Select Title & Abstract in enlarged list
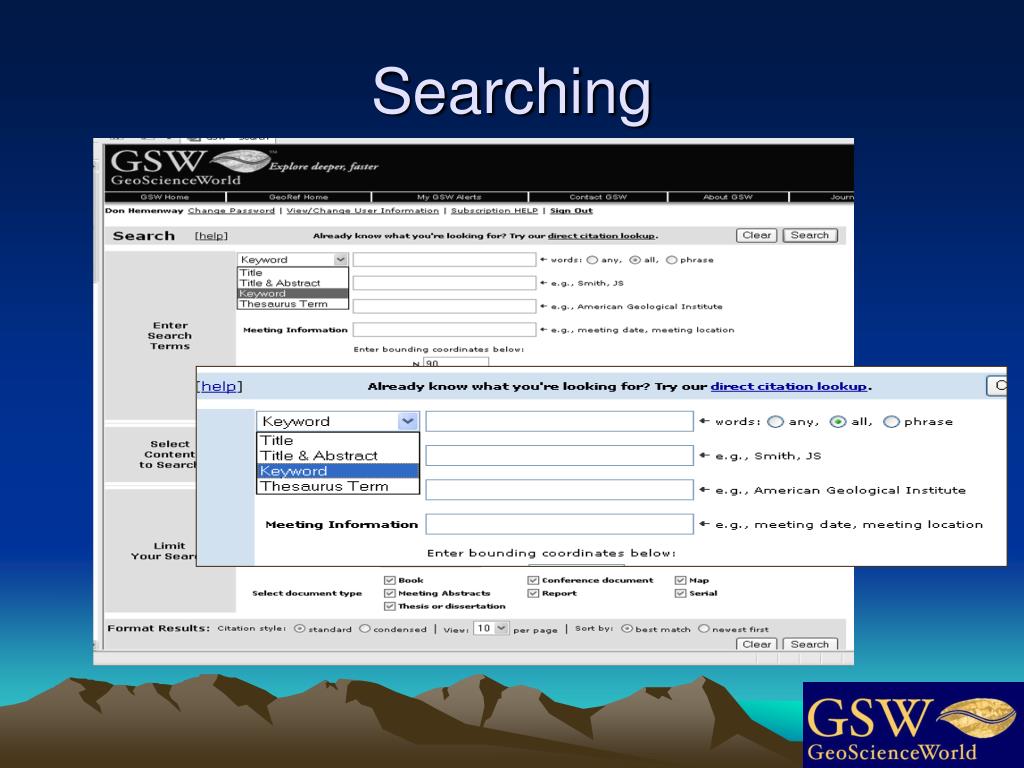 click(x=338, y=456)
